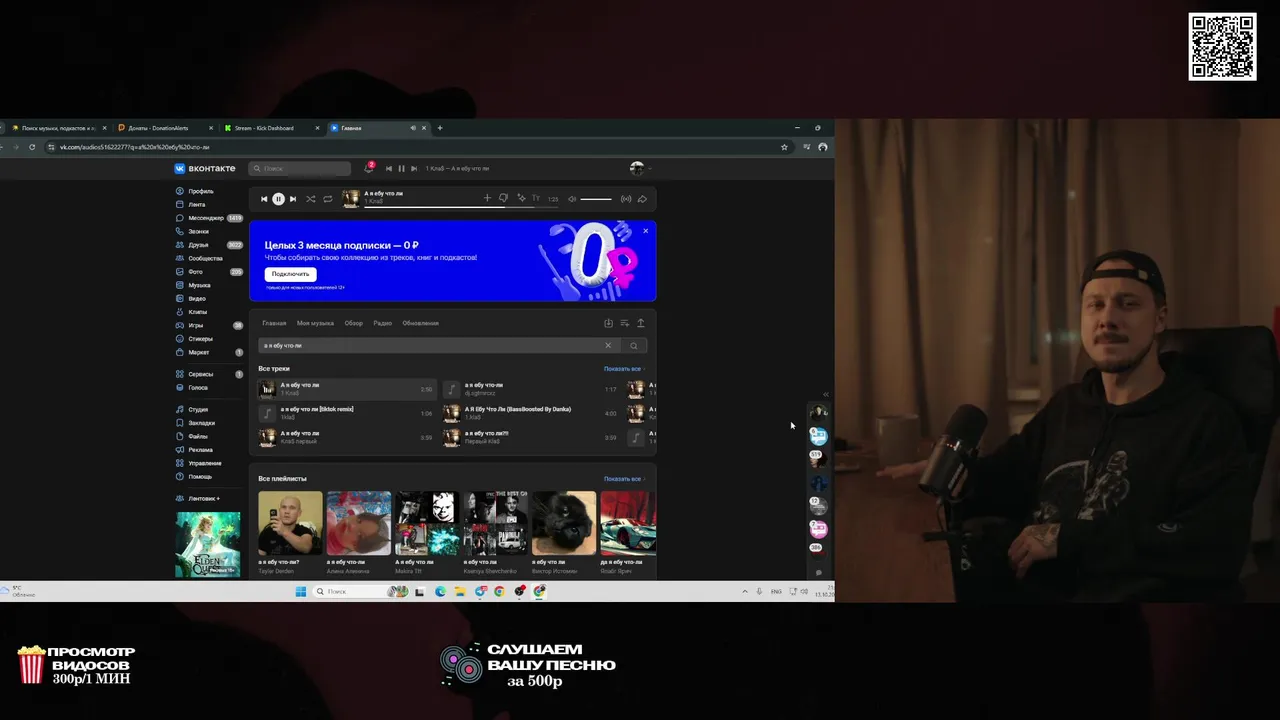Switch to the Моя музыка tab
1280x720 pixels.
[315, 323]
